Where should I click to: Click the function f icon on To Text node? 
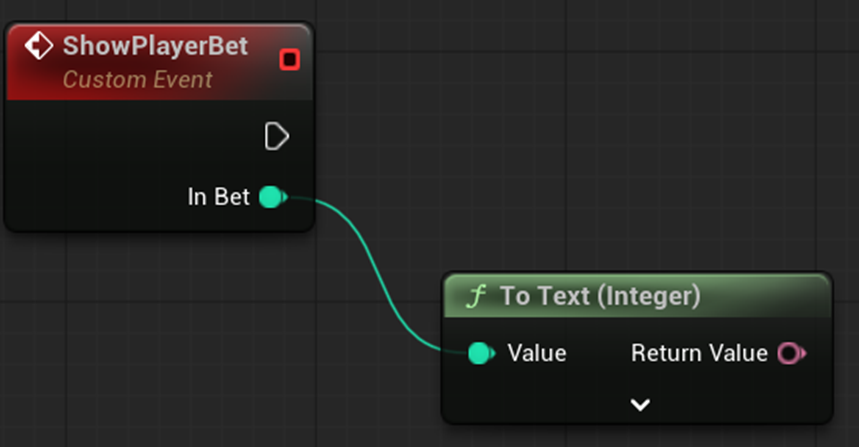pyautogui.click(x=477, y=296)
